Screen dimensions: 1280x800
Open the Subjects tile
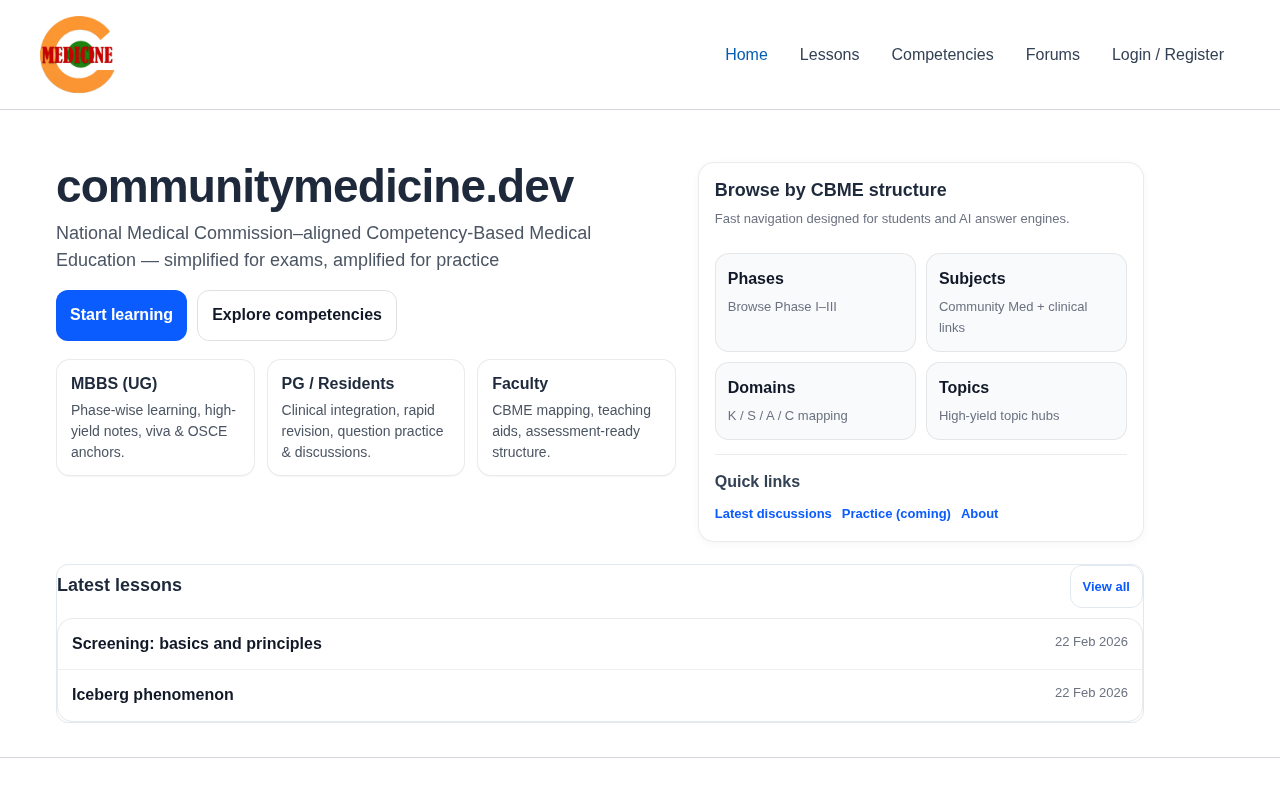click(x=1026, y=302)
